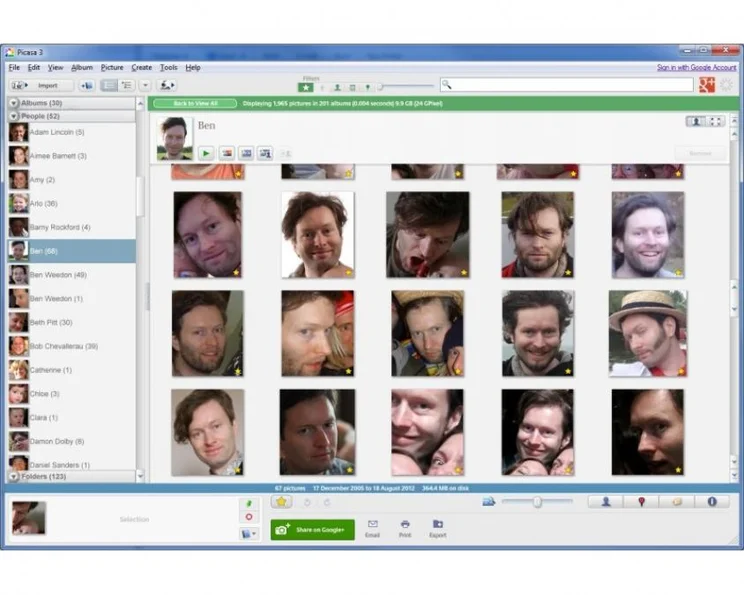The height and width of the screenshot is (595, 744).
Task: Open the Picture menu
Action: click(x=112, y=67)
